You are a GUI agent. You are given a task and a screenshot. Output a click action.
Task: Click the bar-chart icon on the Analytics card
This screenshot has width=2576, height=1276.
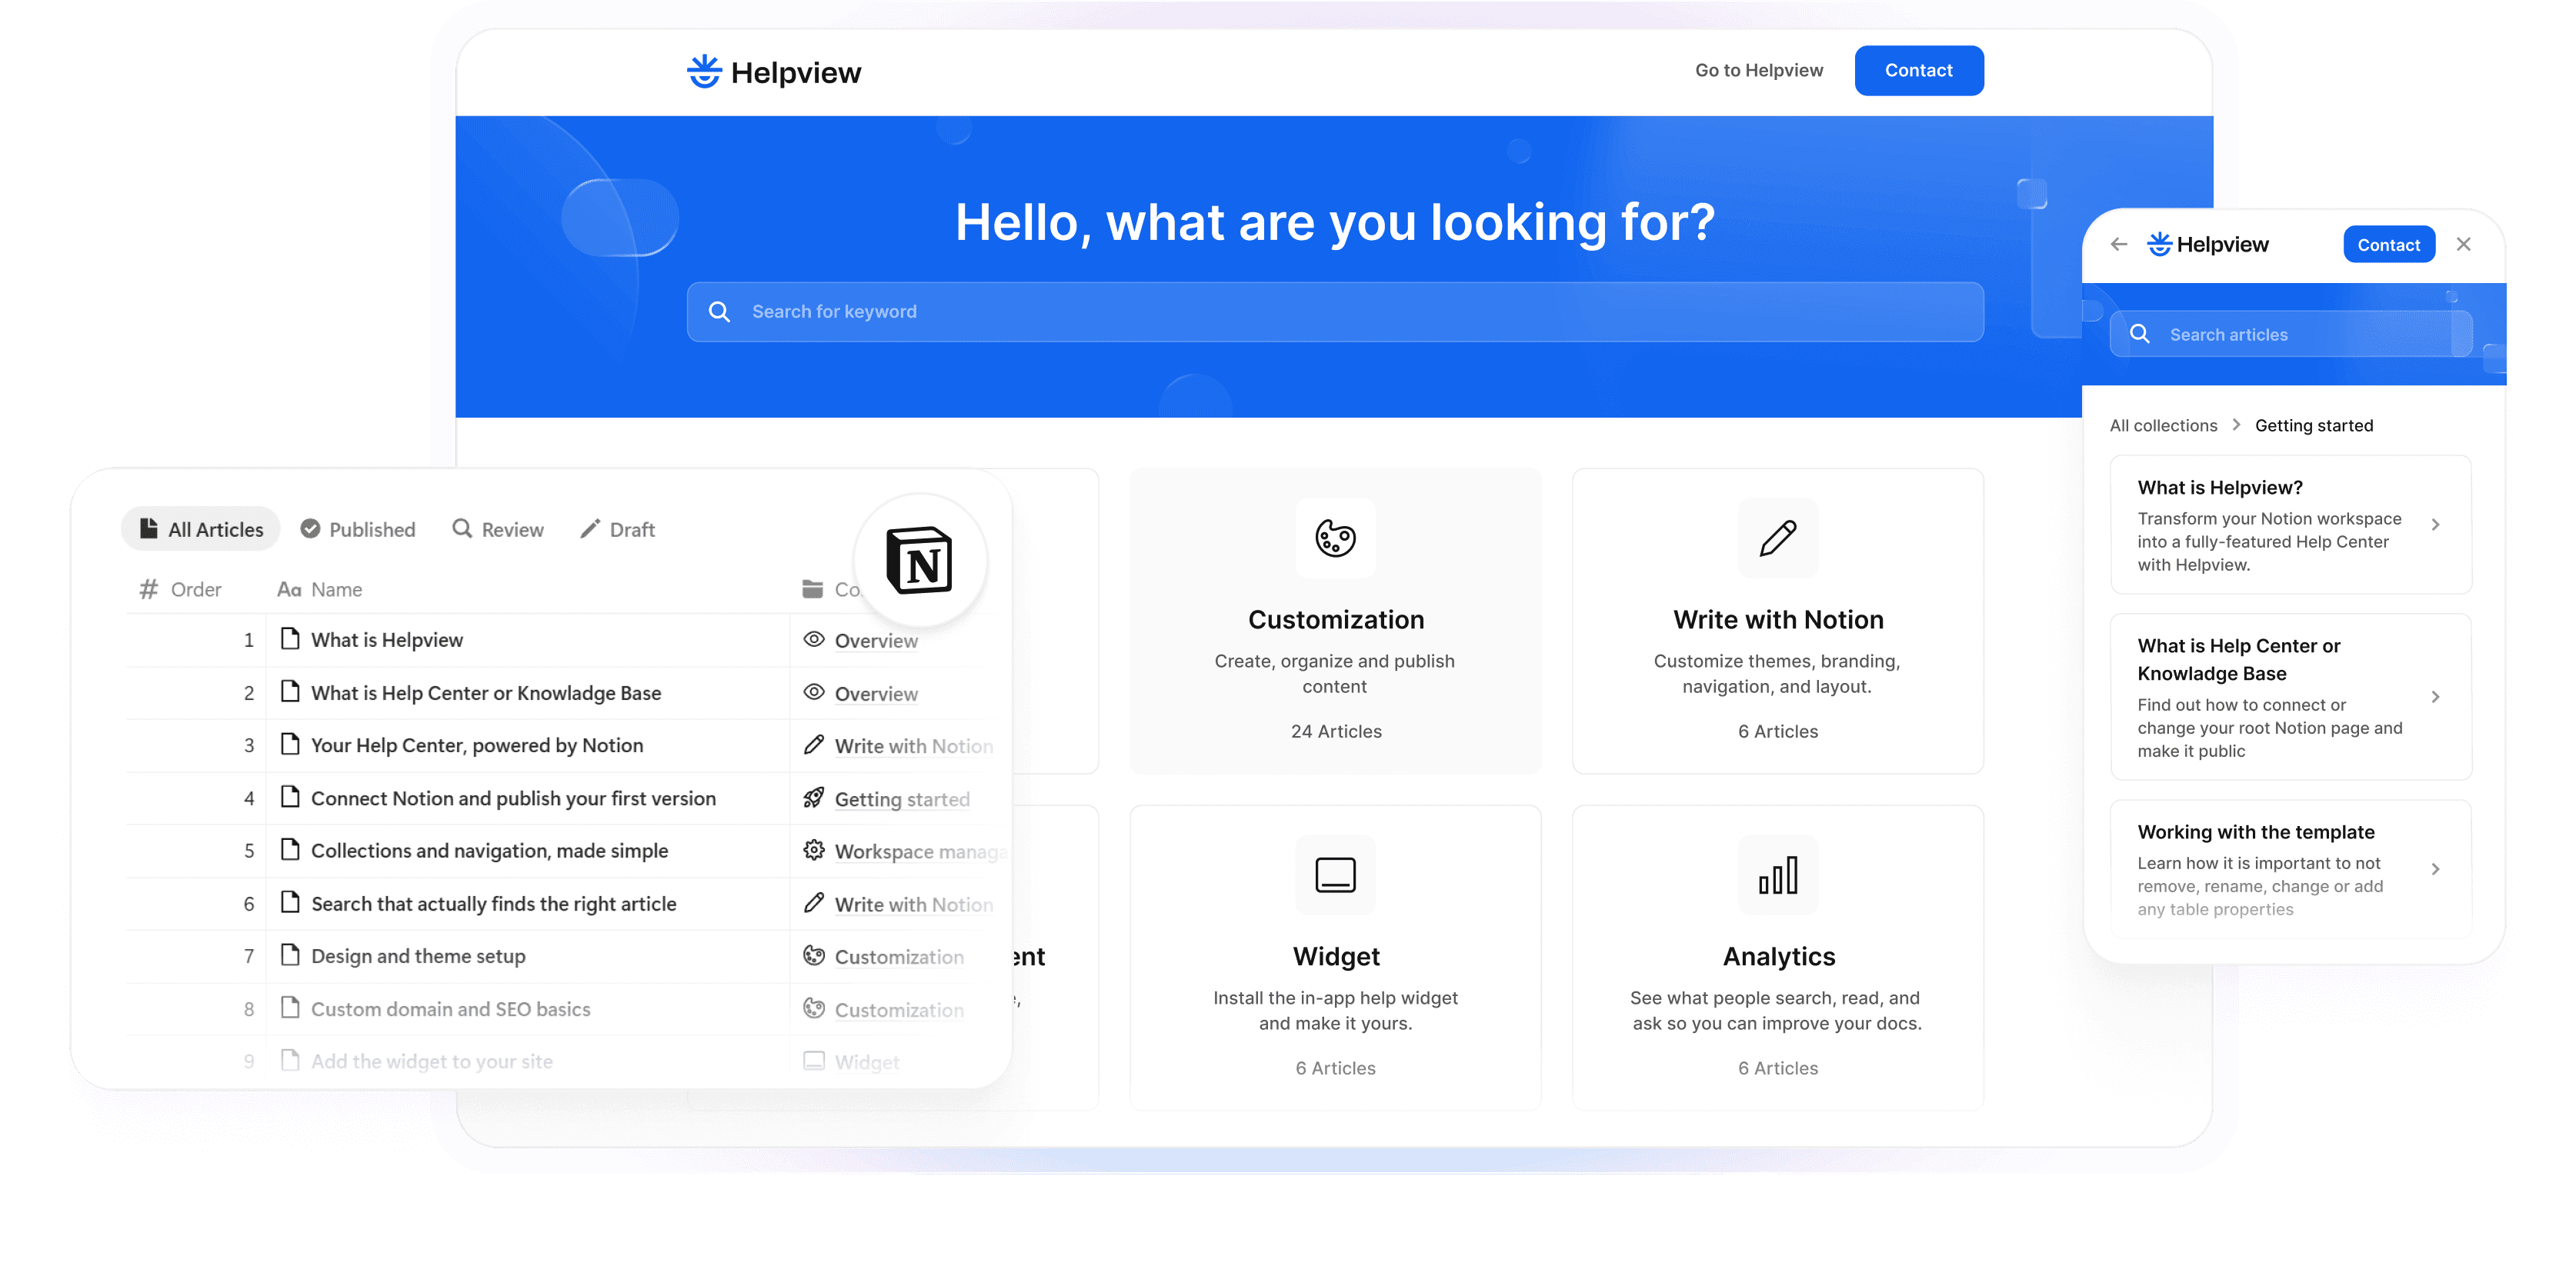[1778, 875]
